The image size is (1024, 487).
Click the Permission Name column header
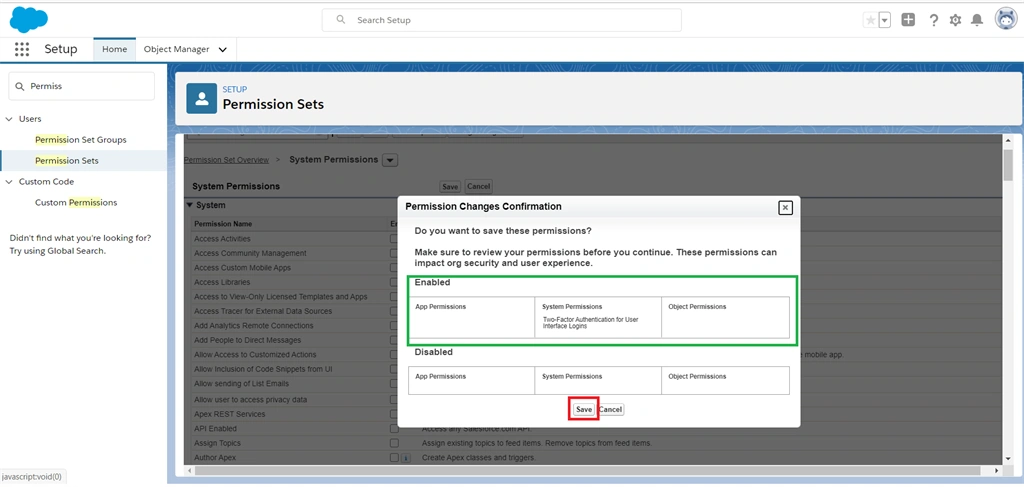(x=223, y=223)
